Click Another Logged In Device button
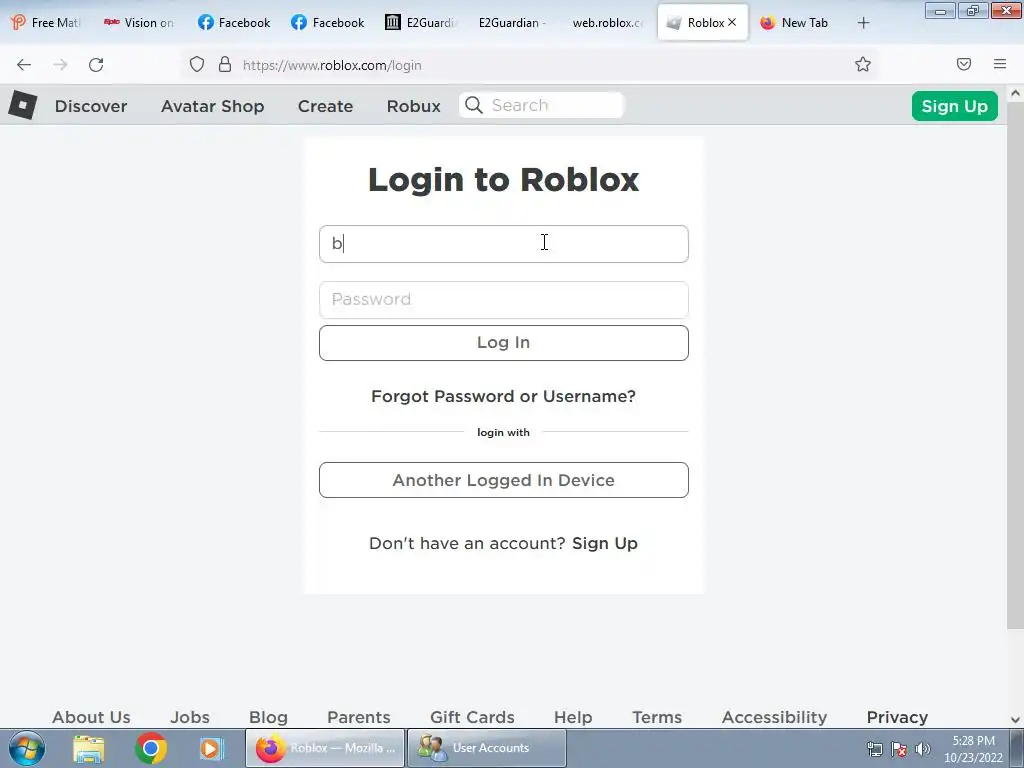Image resolution: width=1024 pixels, height=768 pixels. point(504,480)
